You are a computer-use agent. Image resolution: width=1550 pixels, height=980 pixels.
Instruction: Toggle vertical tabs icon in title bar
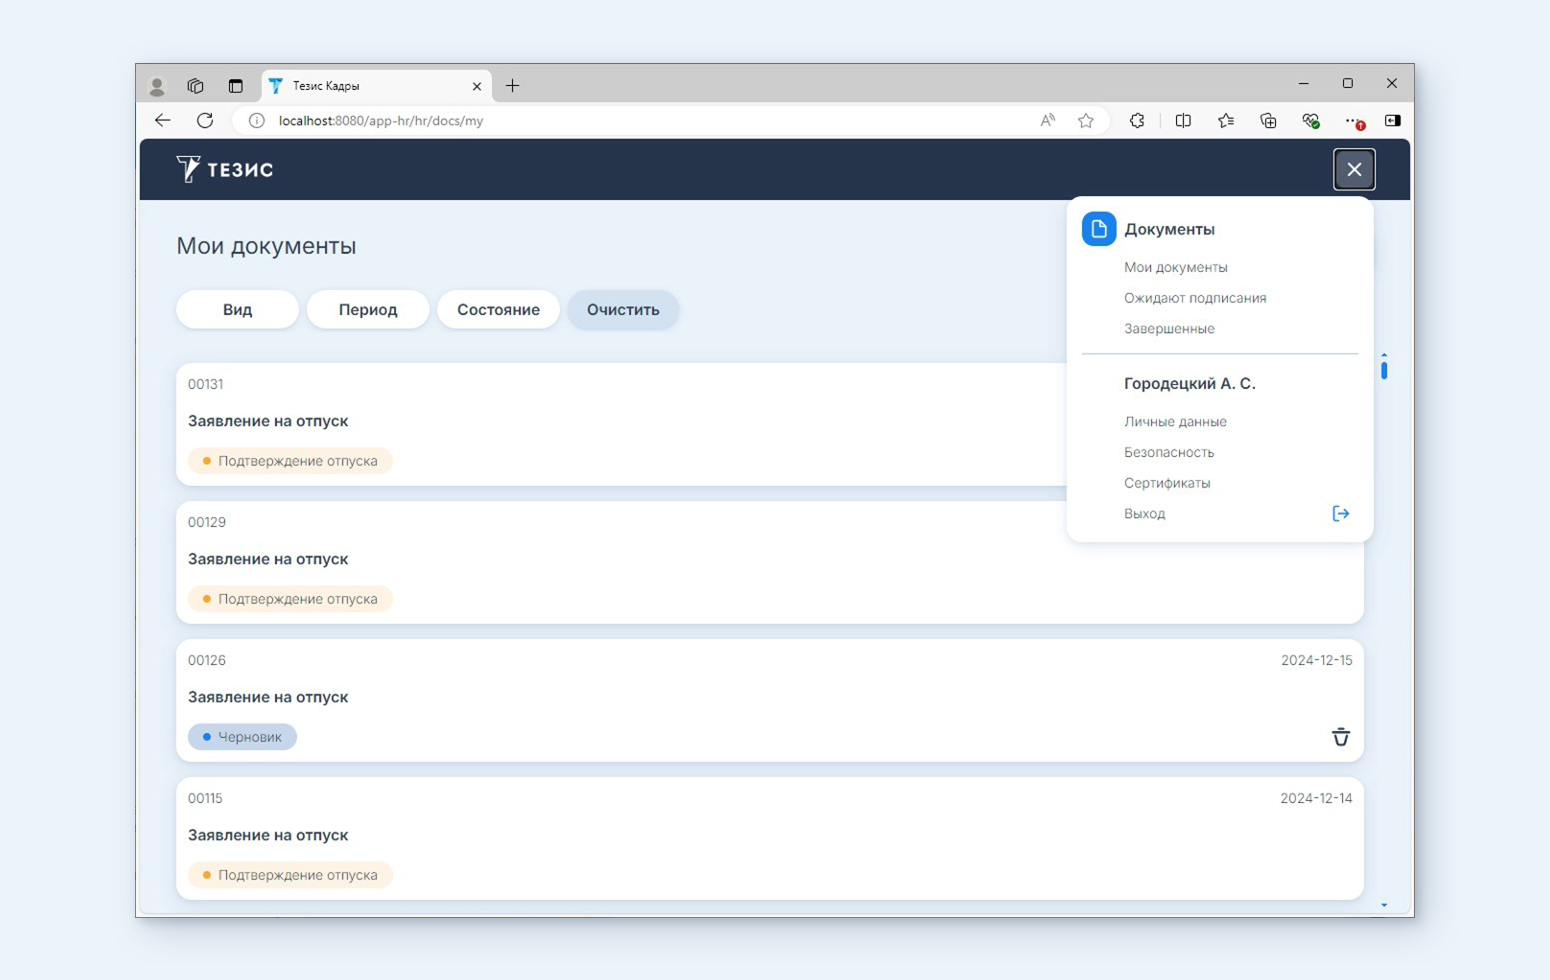pyautogui.click(x=235, y=86)
